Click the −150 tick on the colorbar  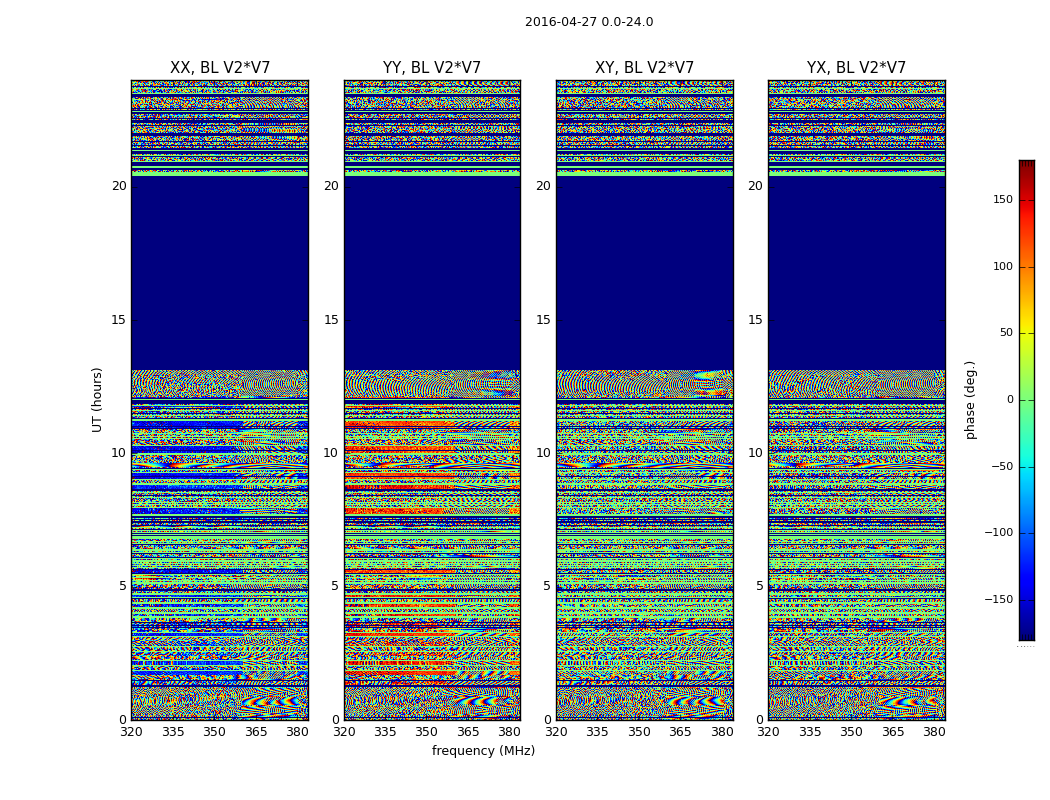(x=998, y=599)
